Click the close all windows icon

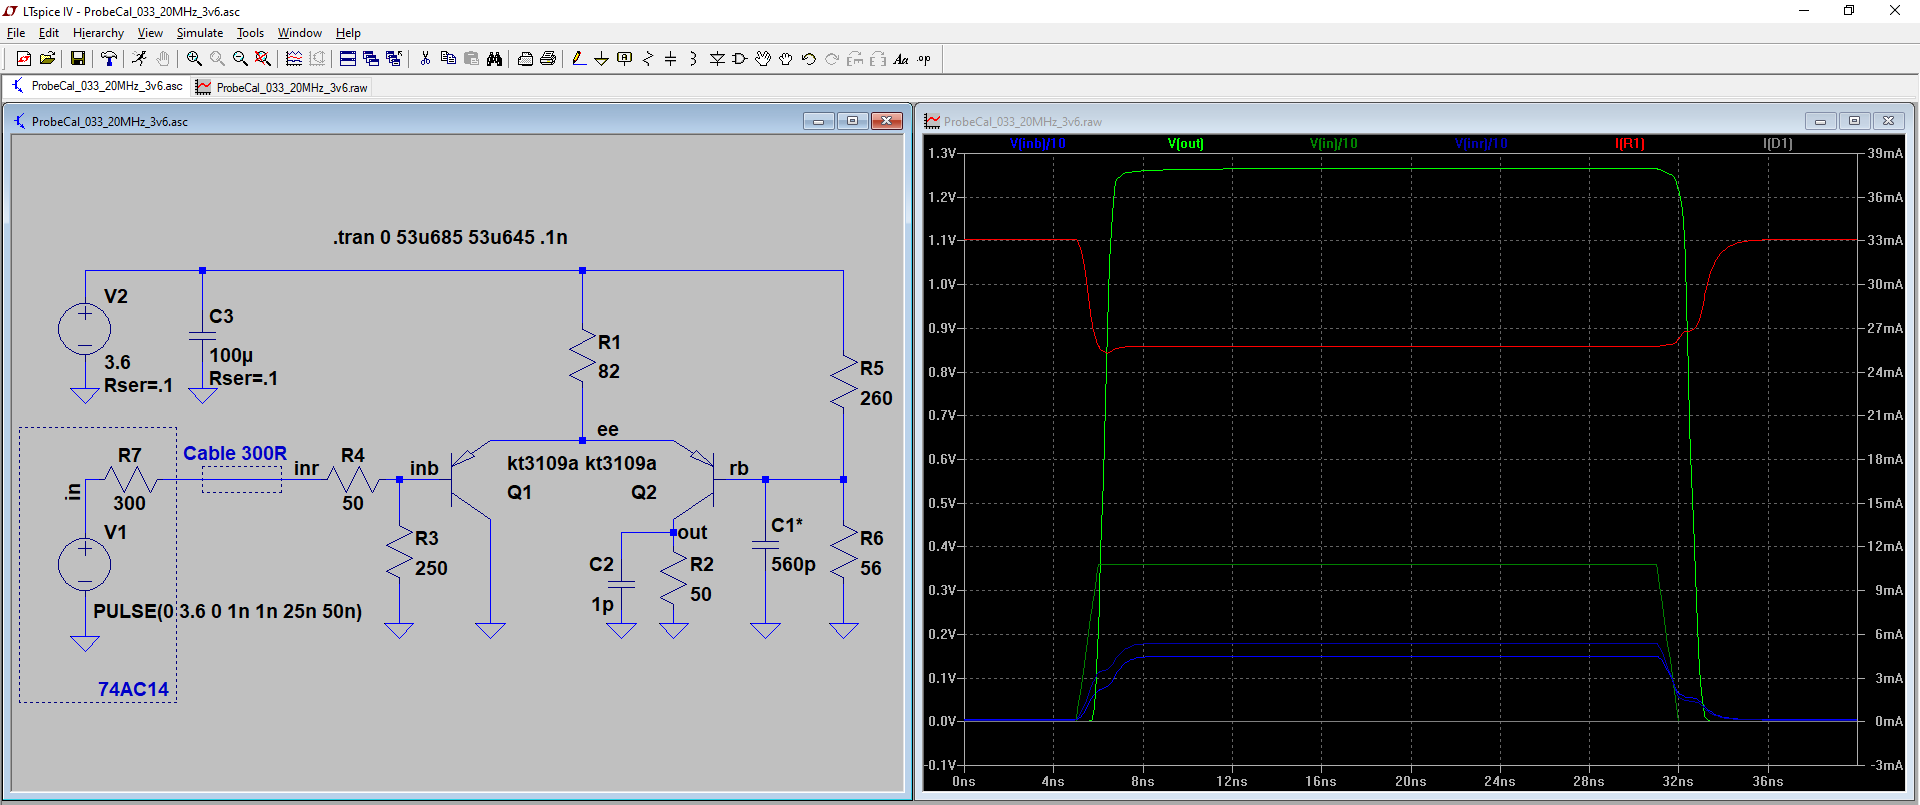(x=394, y=59)
